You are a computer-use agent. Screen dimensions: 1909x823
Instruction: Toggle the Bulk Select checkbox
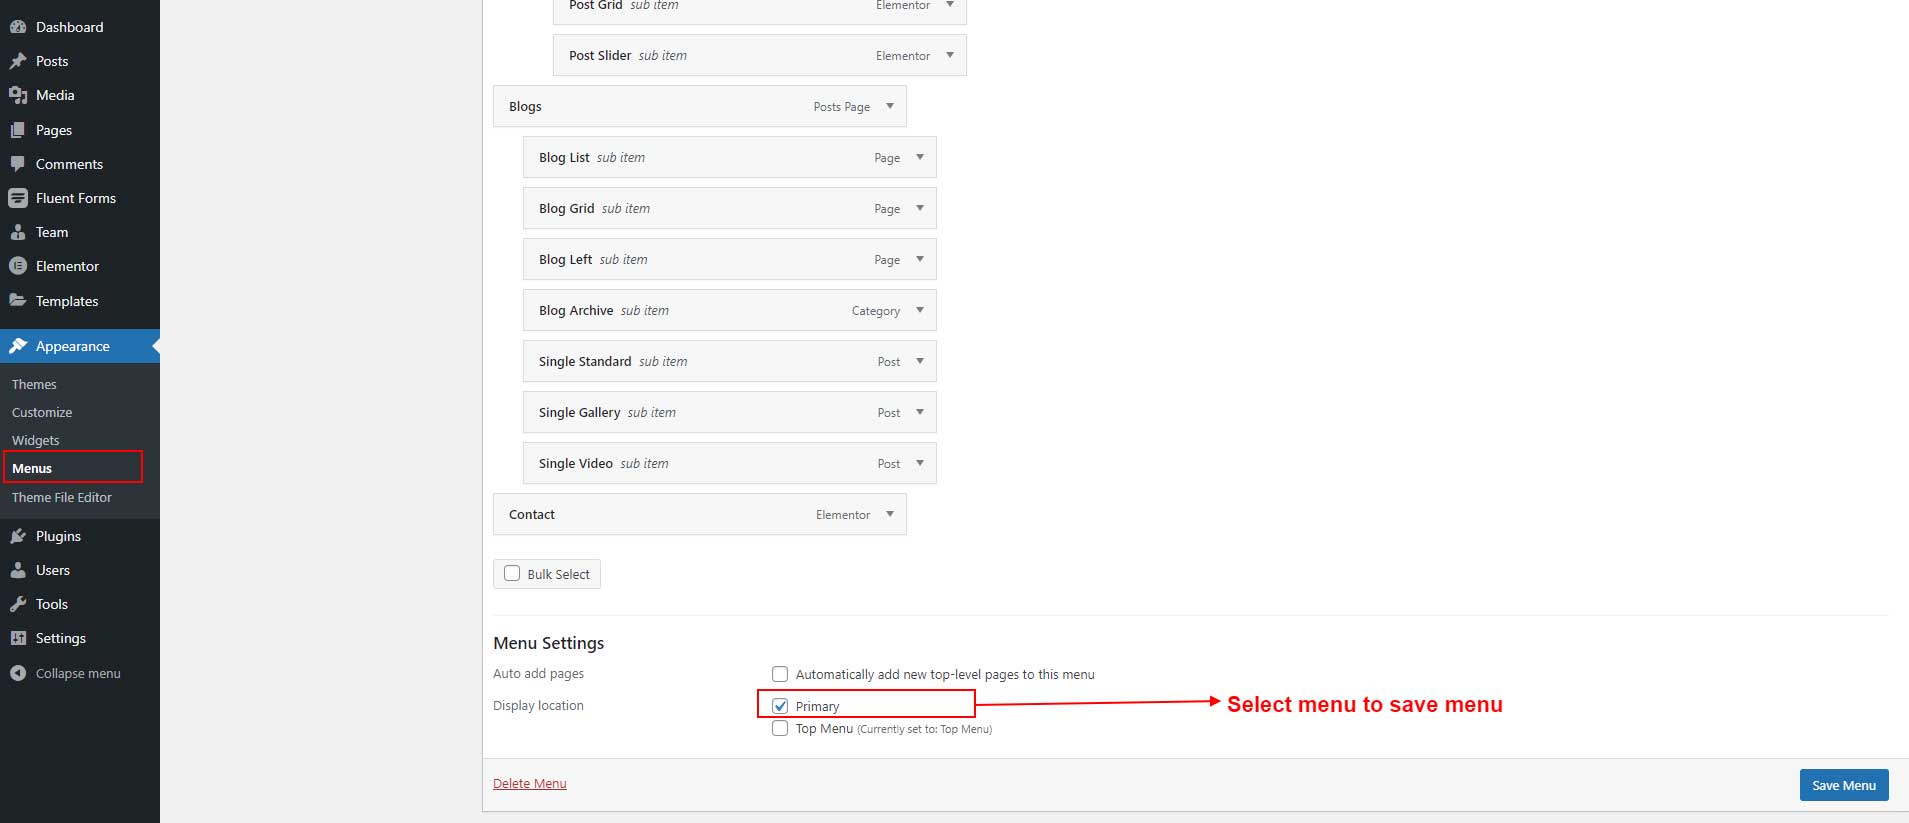coord(512,573)
